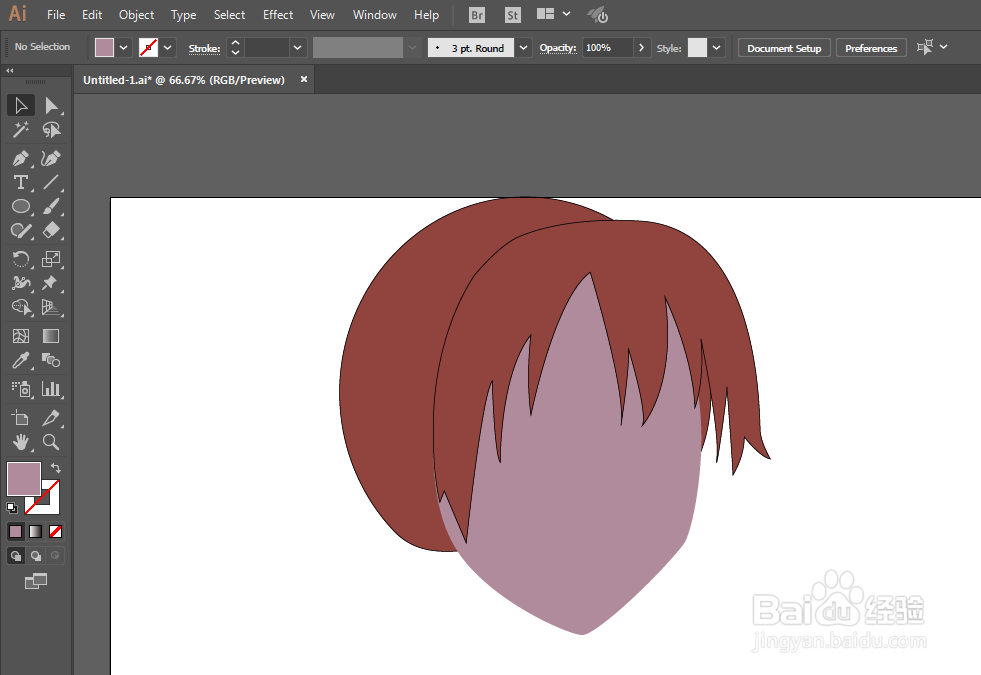
Task: Pick the Eyedropper tool
Action: pyautogui.click(x=20, y=361)
